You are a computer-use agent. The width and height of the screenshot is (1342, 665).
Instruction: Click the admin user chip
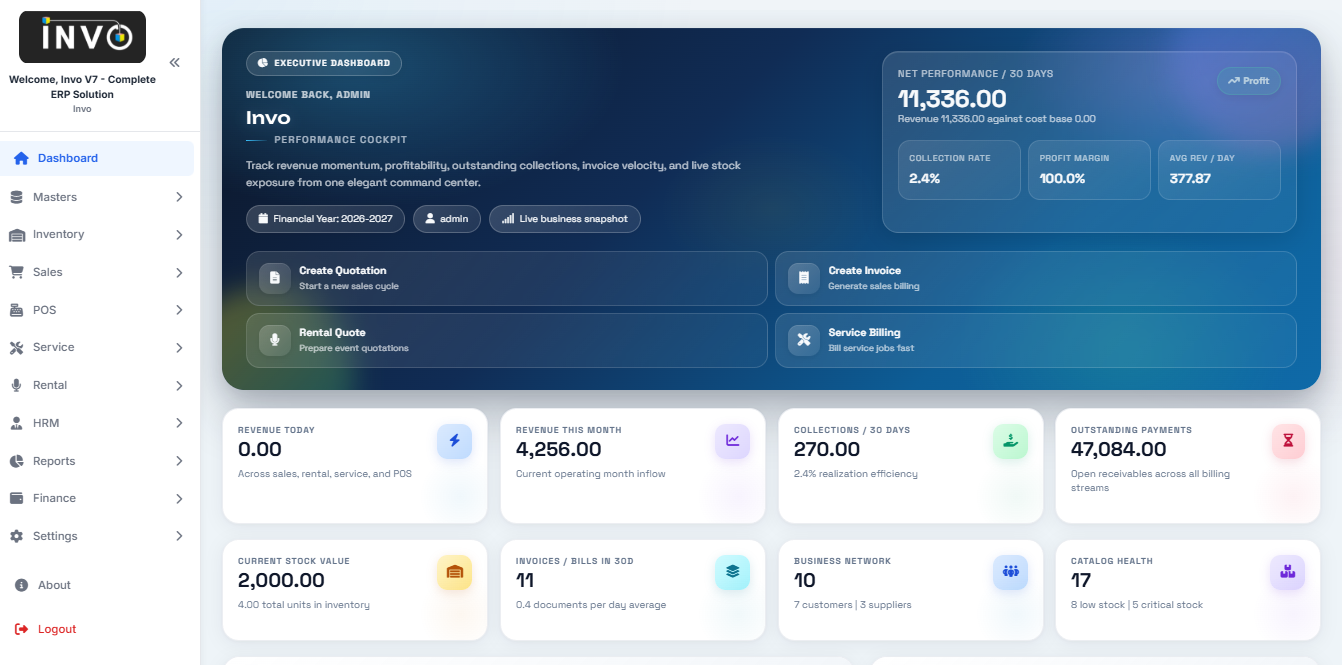pyautogui.click(x=447, y=219)
